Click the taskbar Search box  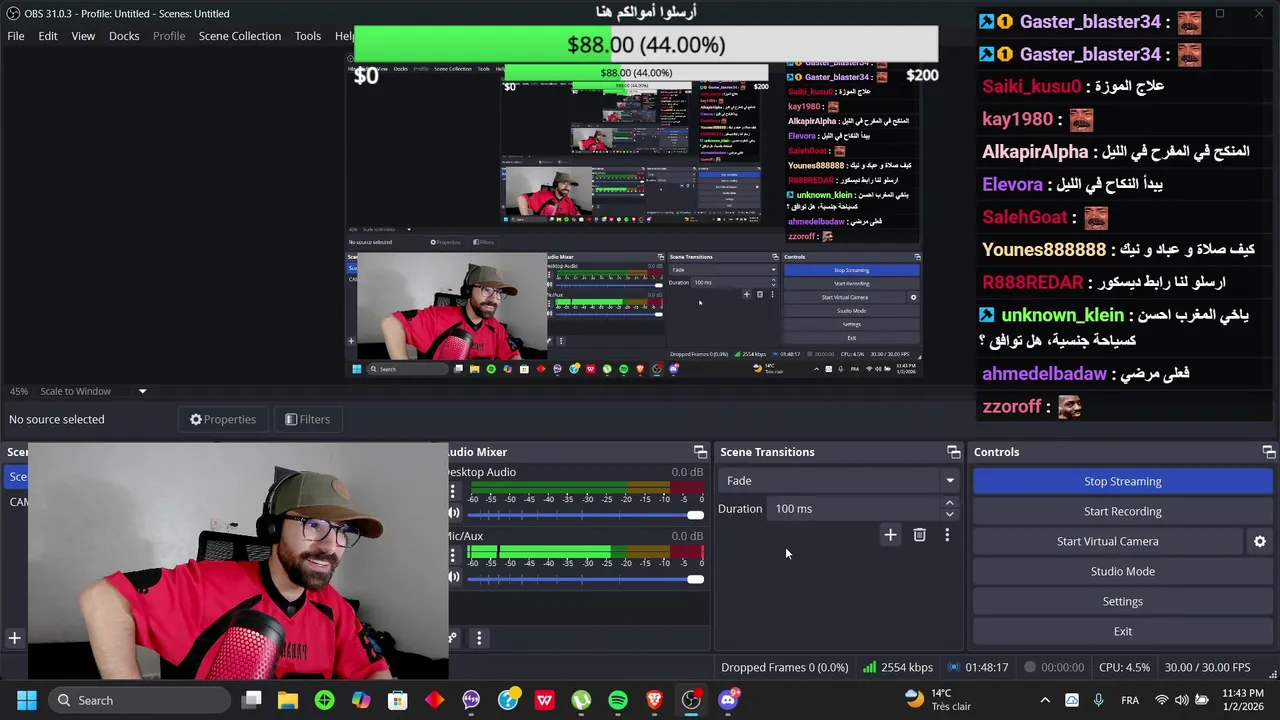tap(138, 700)
